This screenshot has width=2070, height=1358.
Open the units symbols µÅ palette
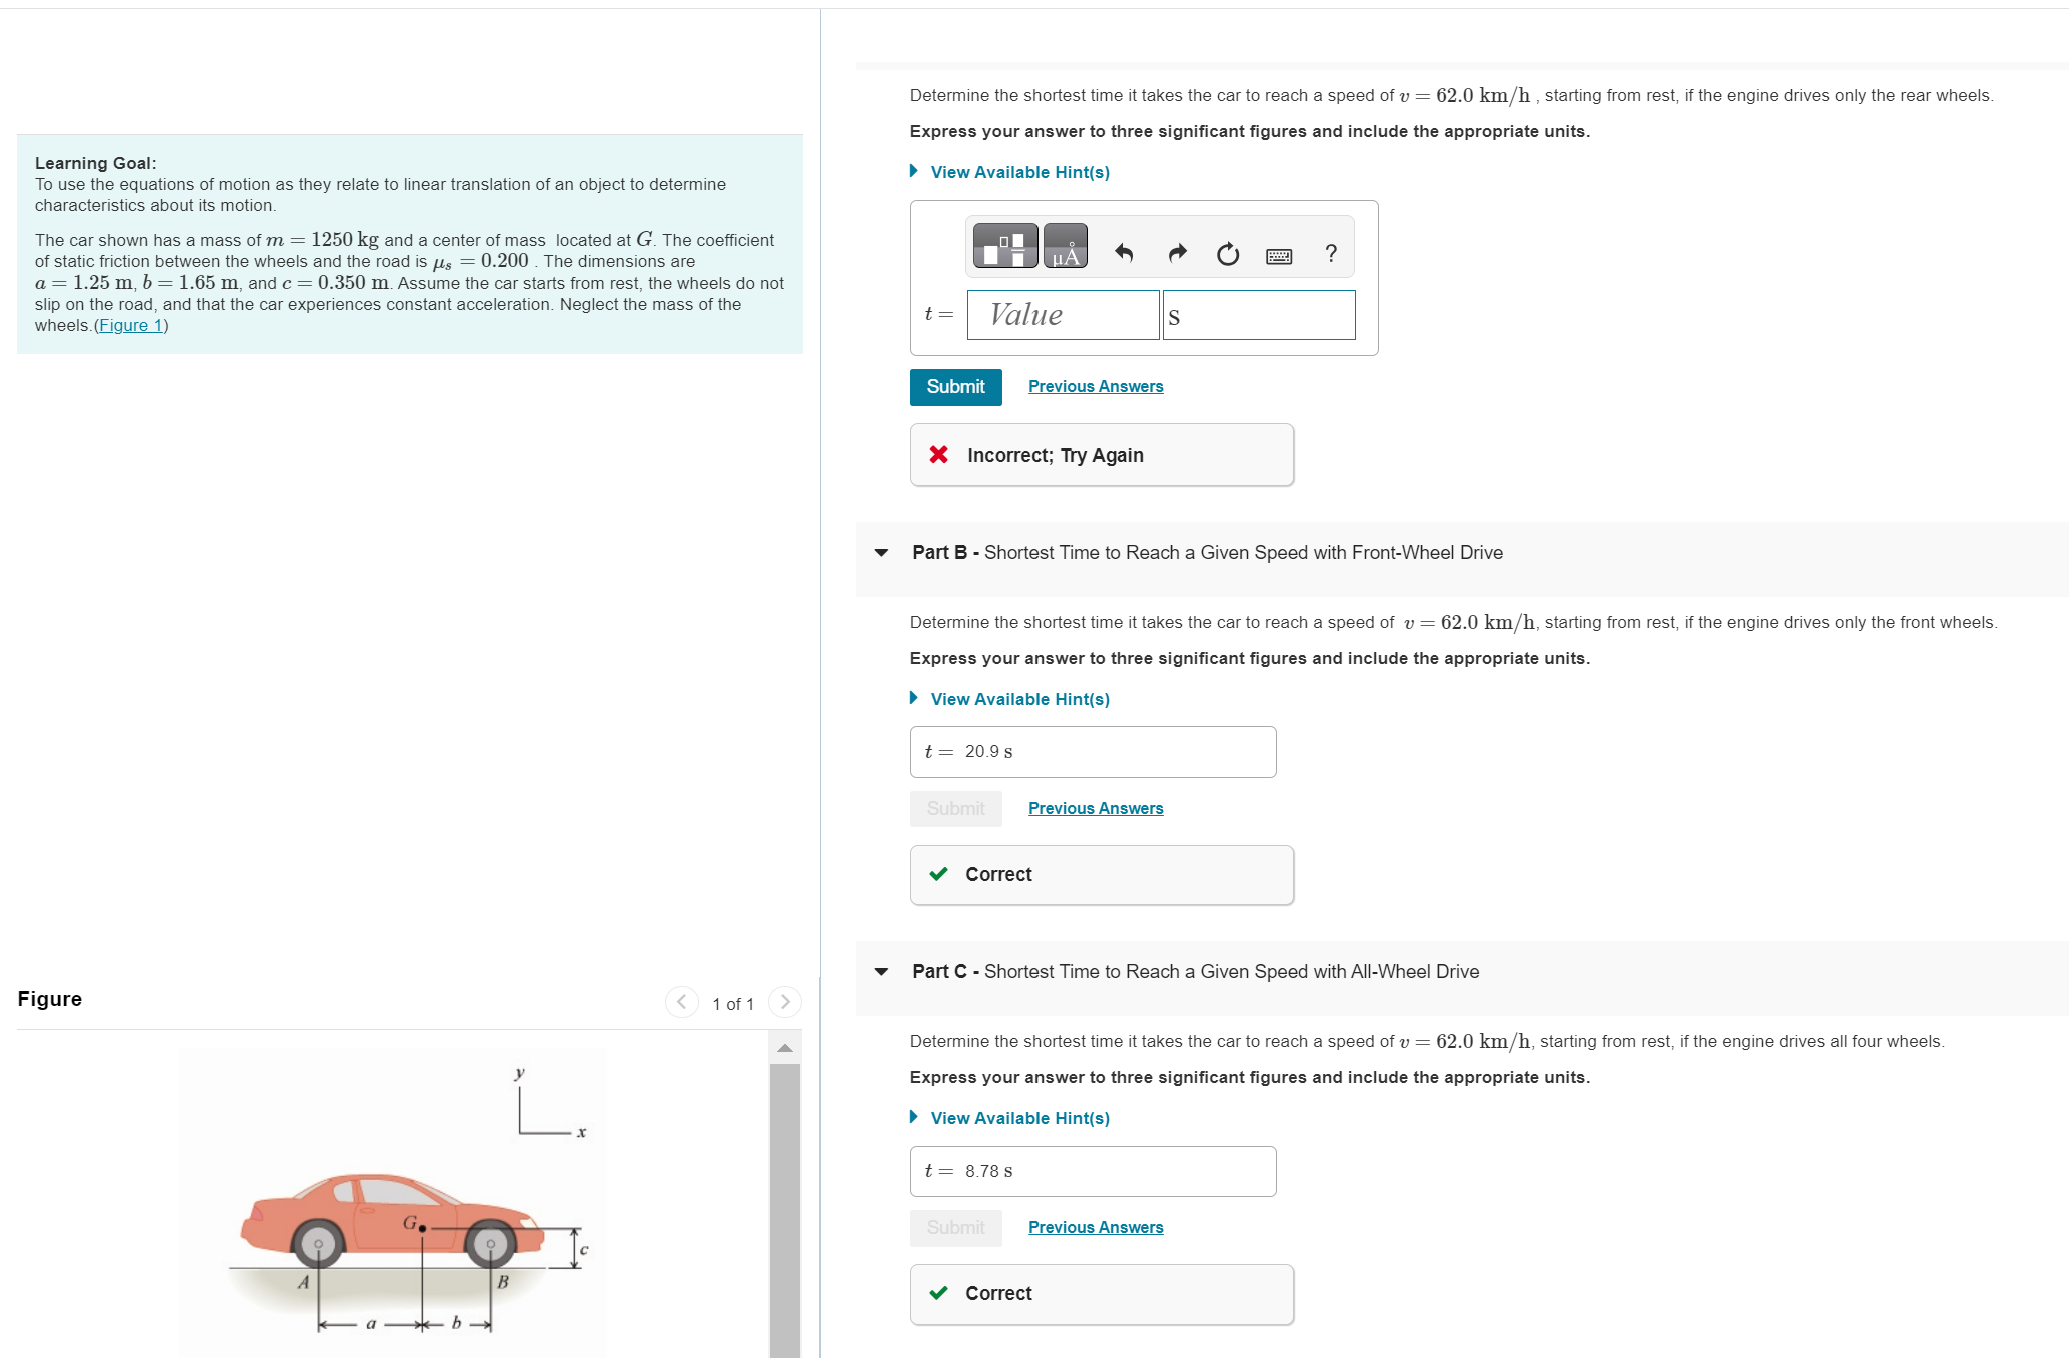[1066, 247]
